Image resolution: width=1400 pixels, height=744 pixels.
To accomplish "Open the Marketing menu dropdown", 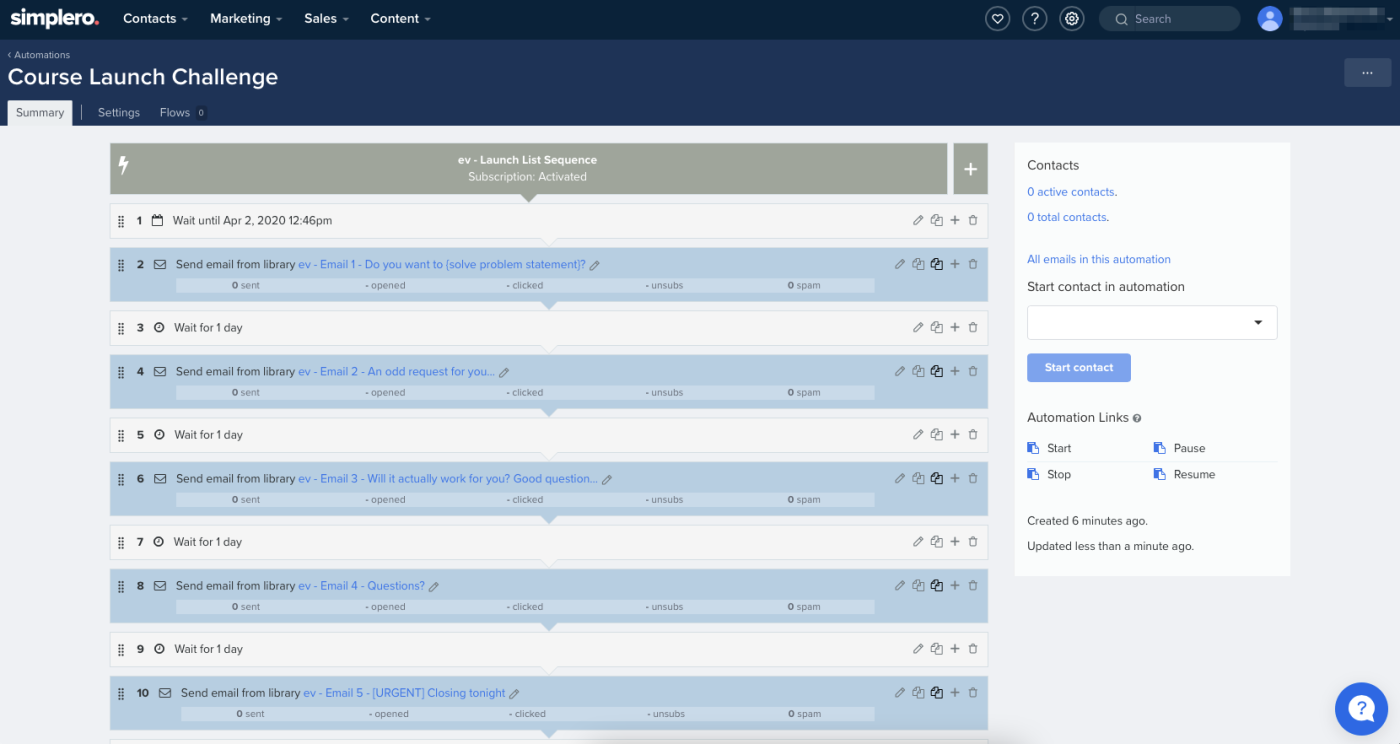I will 245,19.
